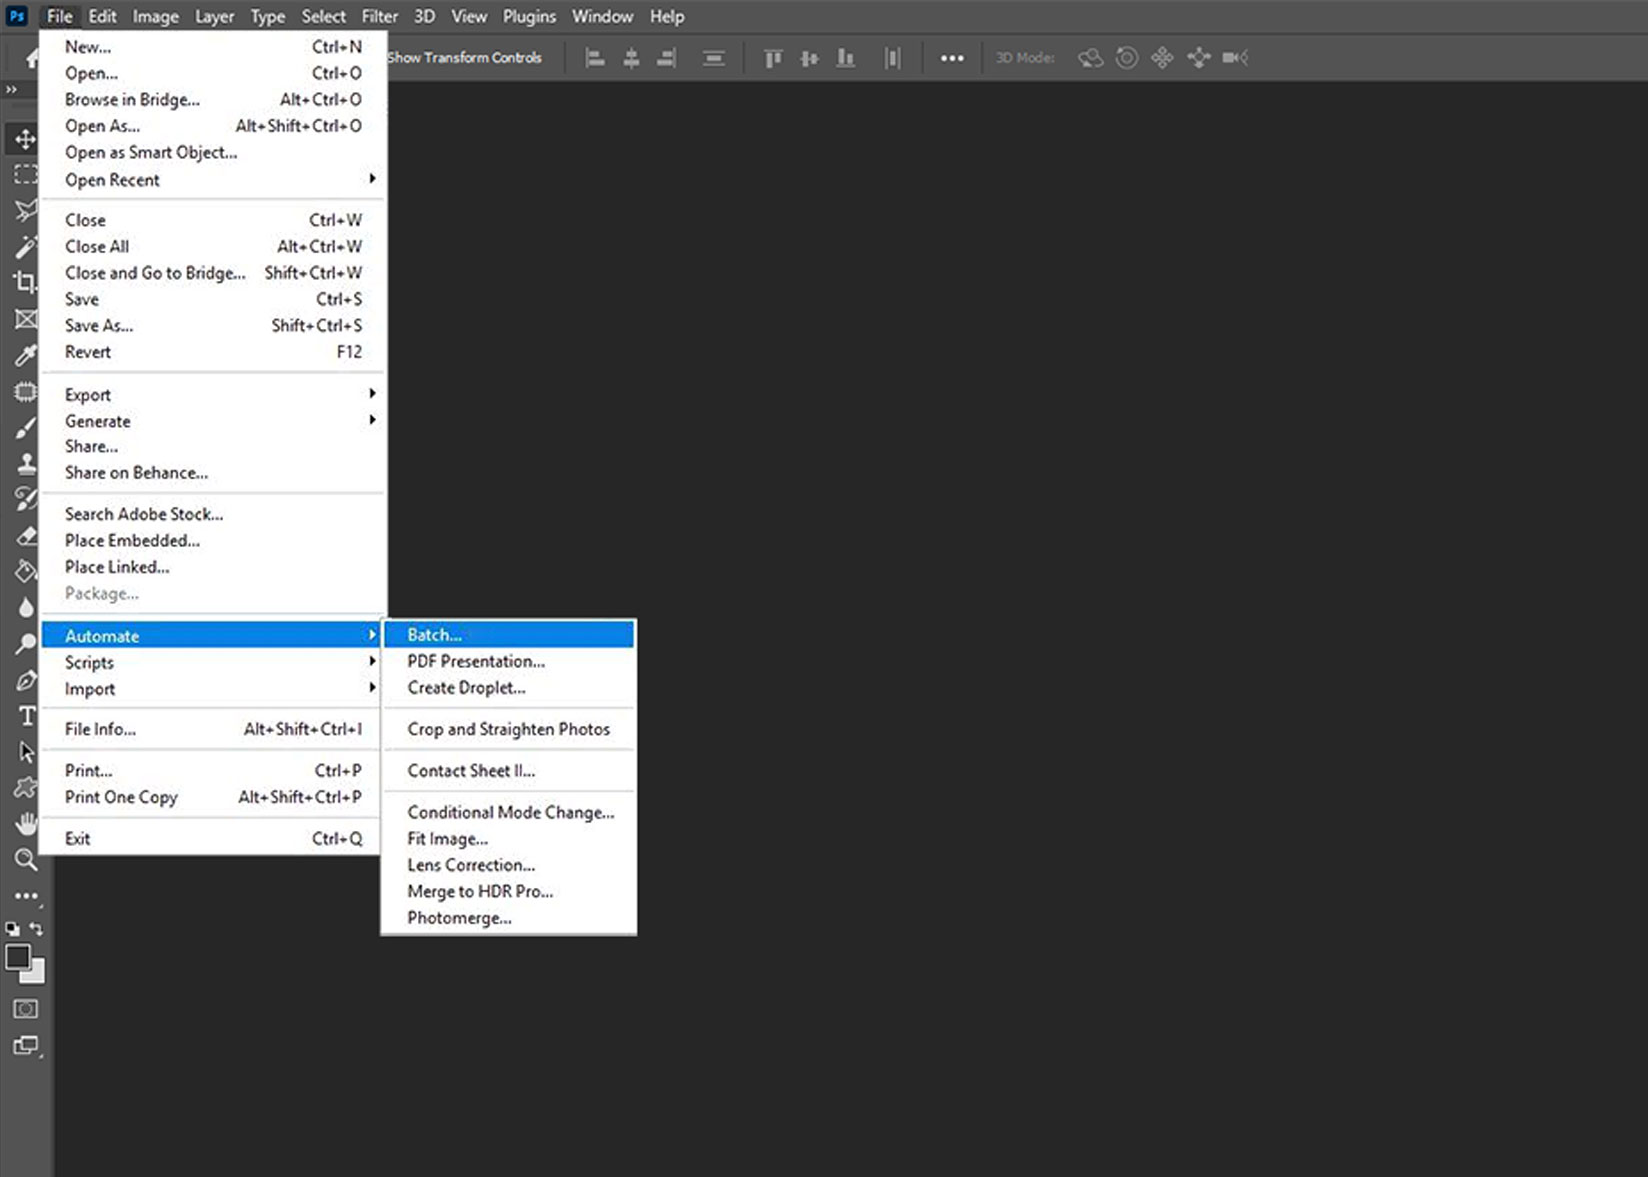Viewport: 1648px width, 1177px height.
Task: Click the 3D orbit camera icon
Action: (1090, 58)
